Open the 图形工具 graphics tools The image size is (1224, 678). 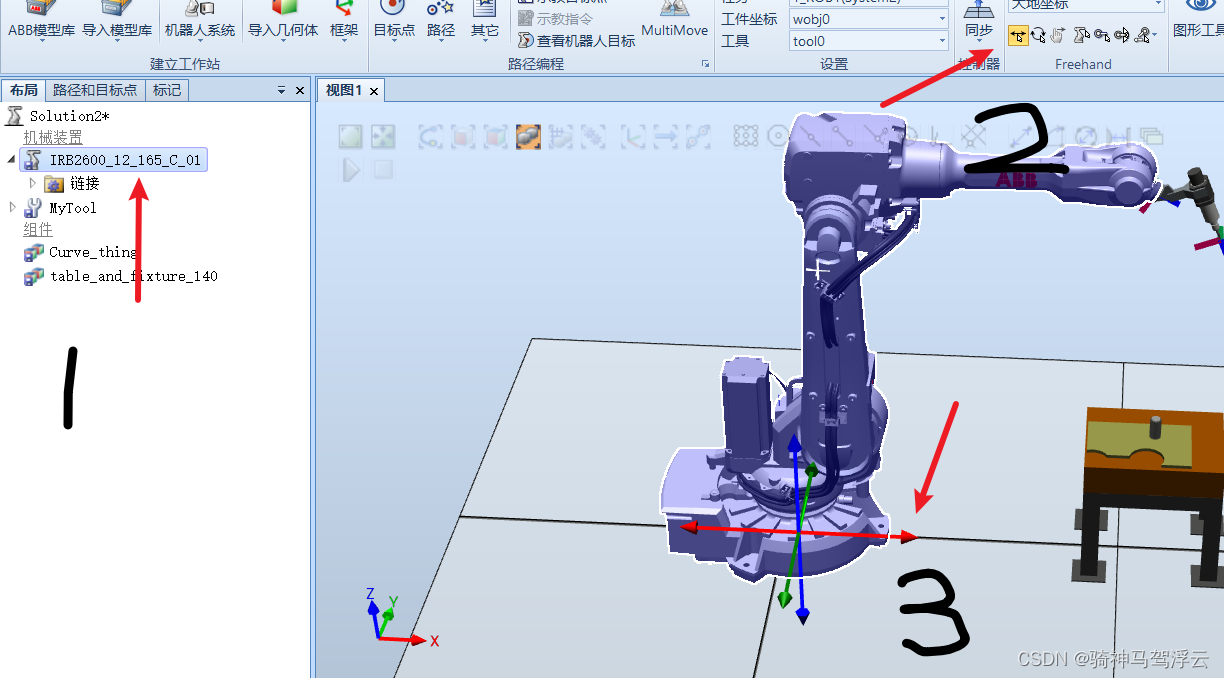coord(1198,21)
